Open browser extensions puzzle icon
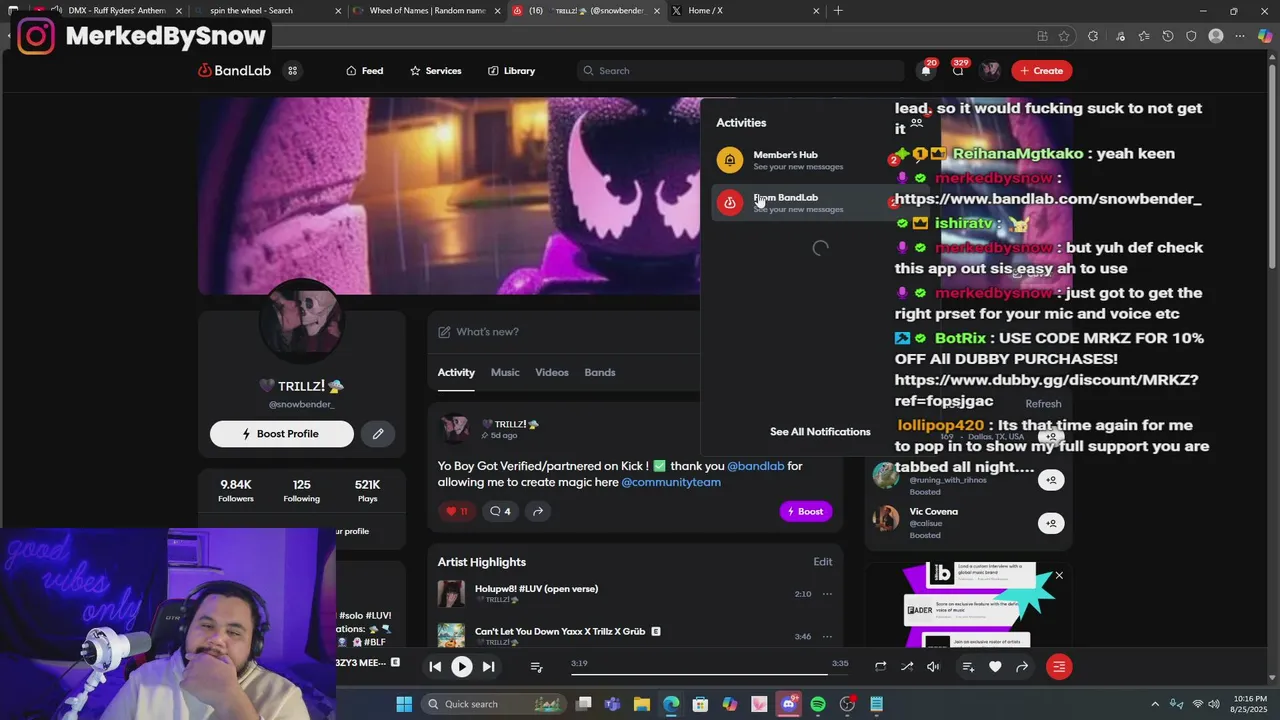This screenshot has height=720, width=1280. (x=1093, y=36)
